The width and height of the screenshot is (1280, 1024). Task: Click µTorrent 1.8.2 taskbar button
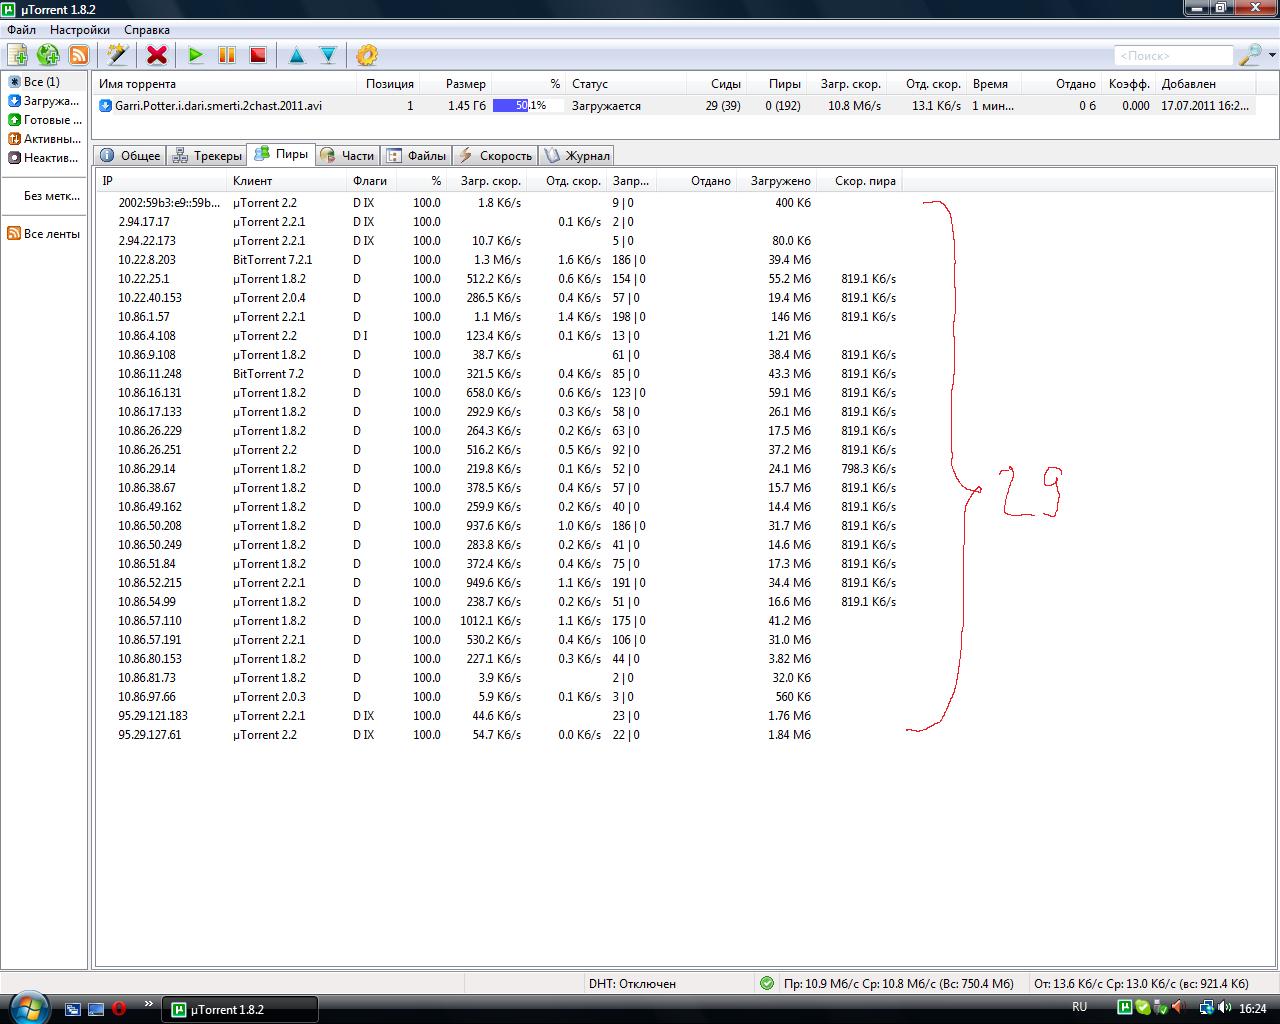click(x=240, y=1009)
